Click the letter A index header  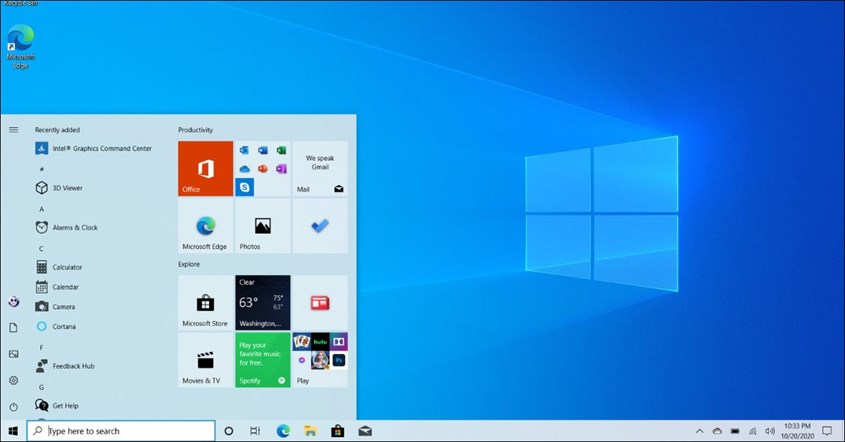pos(41,209)
